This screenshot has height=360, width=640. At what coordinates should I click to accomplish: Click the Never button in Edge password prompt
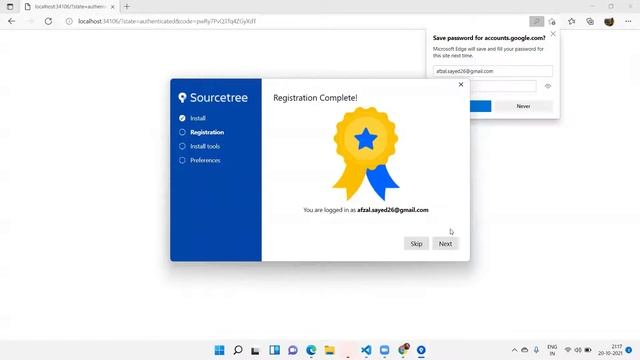(523, 106)
